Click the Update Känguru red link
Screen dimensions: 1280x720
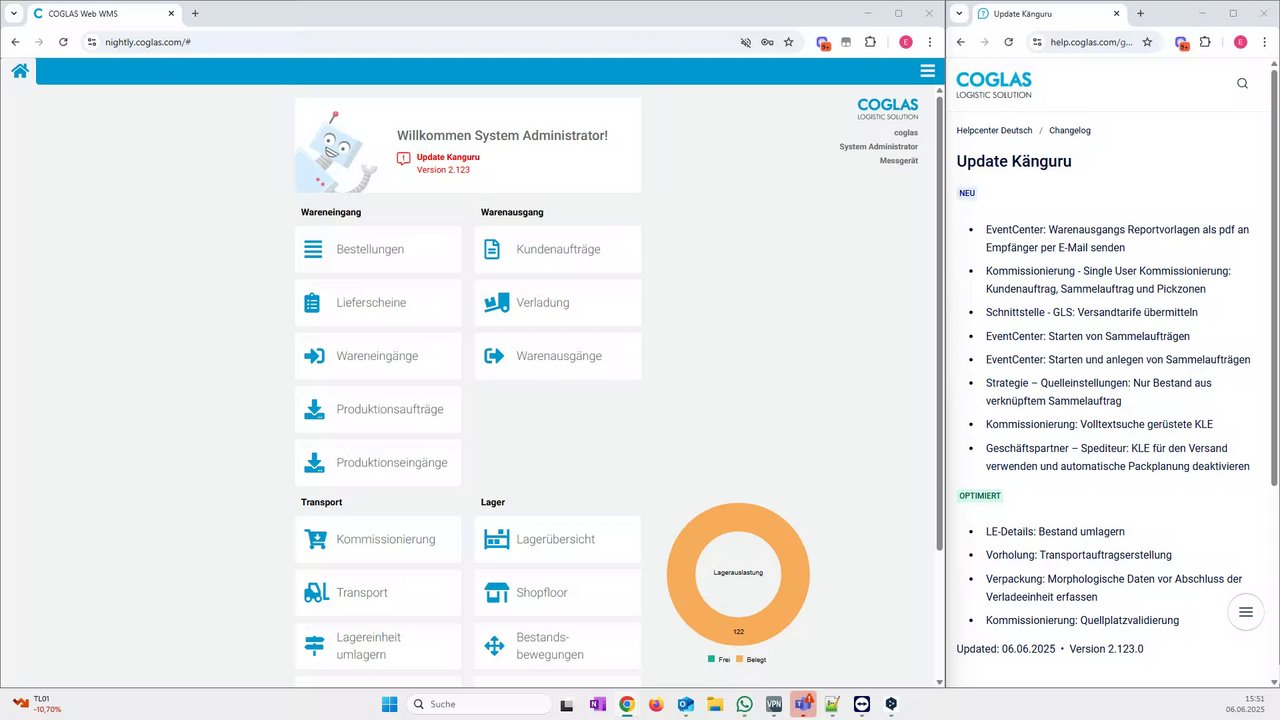click(448, 157)
